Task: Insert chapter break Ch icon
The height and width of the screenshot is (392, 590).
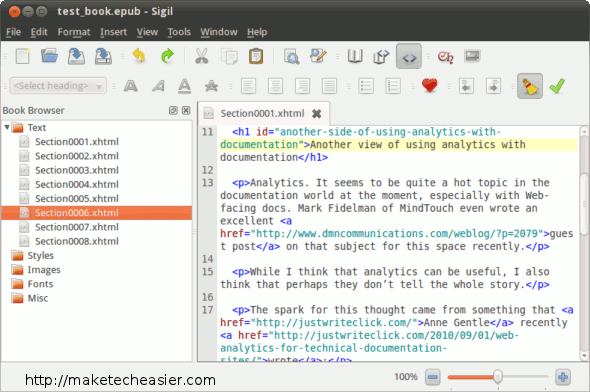Action: (445, 56)
